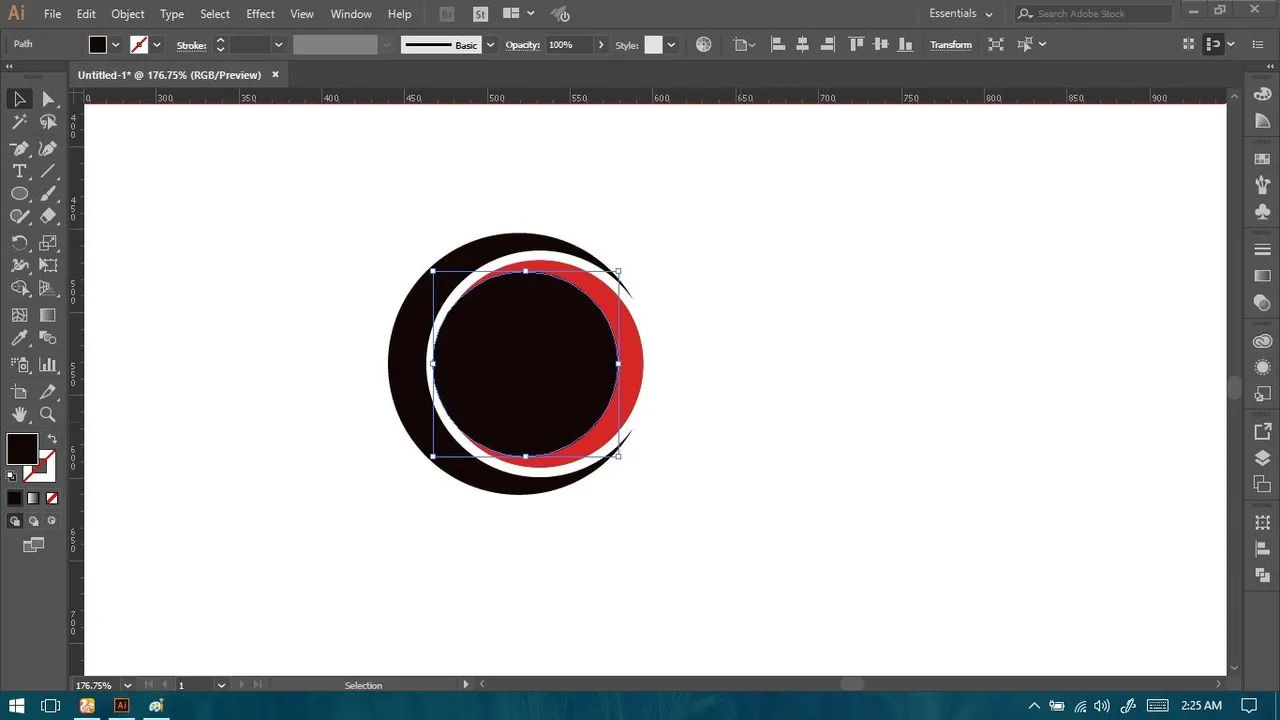Expand the Opacity value arrow
Viewport: 1280px width, 720px height.
601,45
